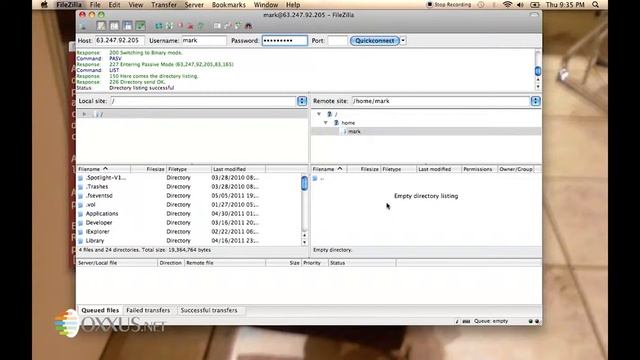Screen dimensions: 640x360
Task: Click the Remote site path field
Action: (x=440, y=101)
